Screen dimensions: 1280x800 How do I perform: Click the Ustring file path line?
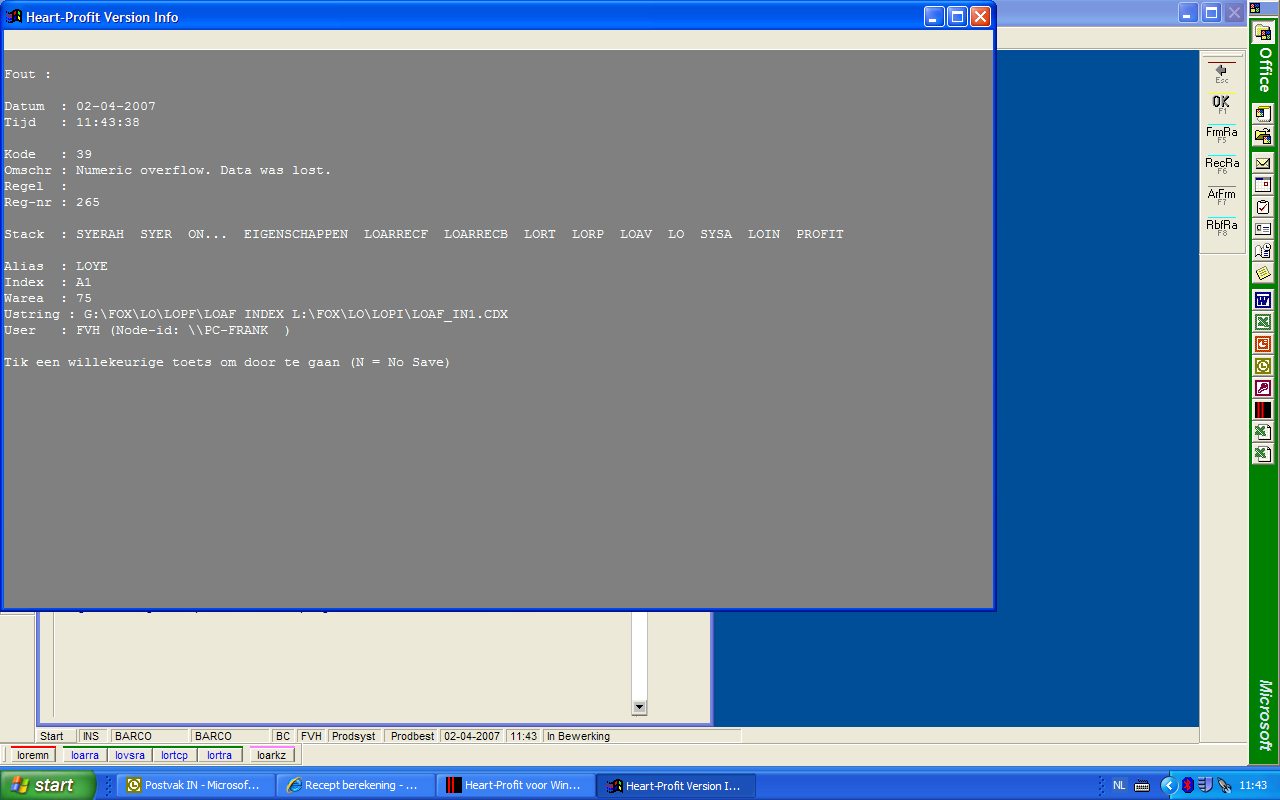[x=256, y=314]
